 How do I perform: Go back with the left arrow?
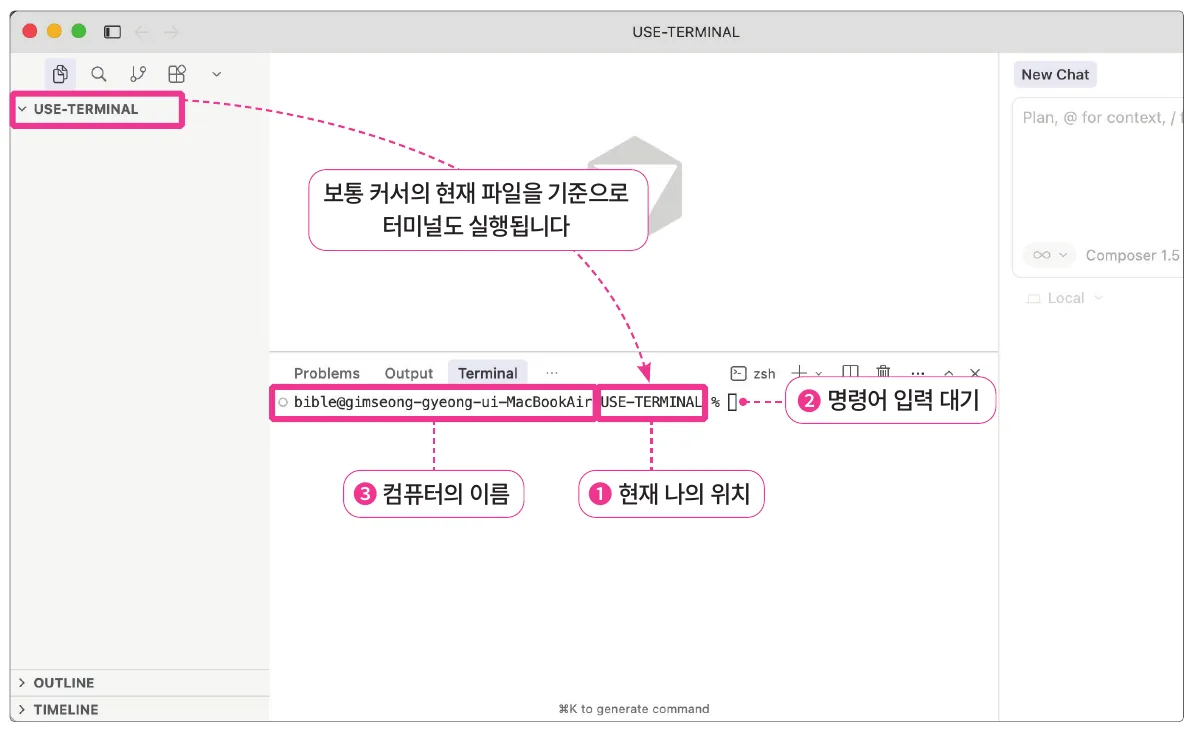(142, 32)
